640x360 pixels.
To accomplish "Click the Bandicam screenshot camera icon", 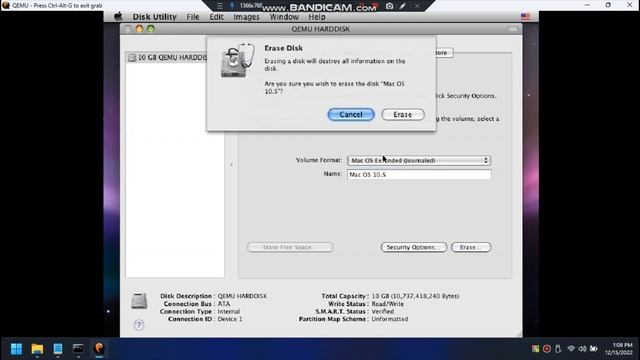I will (389, 6).
